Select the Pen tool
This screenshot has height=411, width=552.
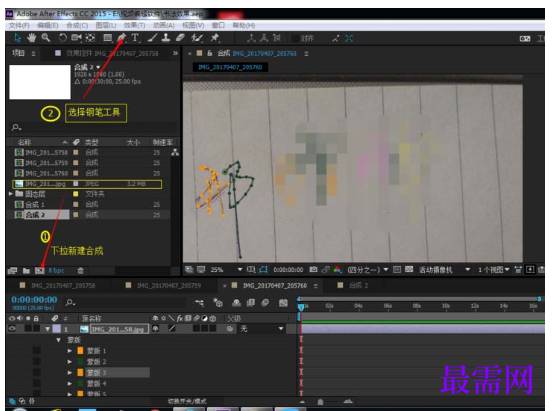(x=121, y=38)
